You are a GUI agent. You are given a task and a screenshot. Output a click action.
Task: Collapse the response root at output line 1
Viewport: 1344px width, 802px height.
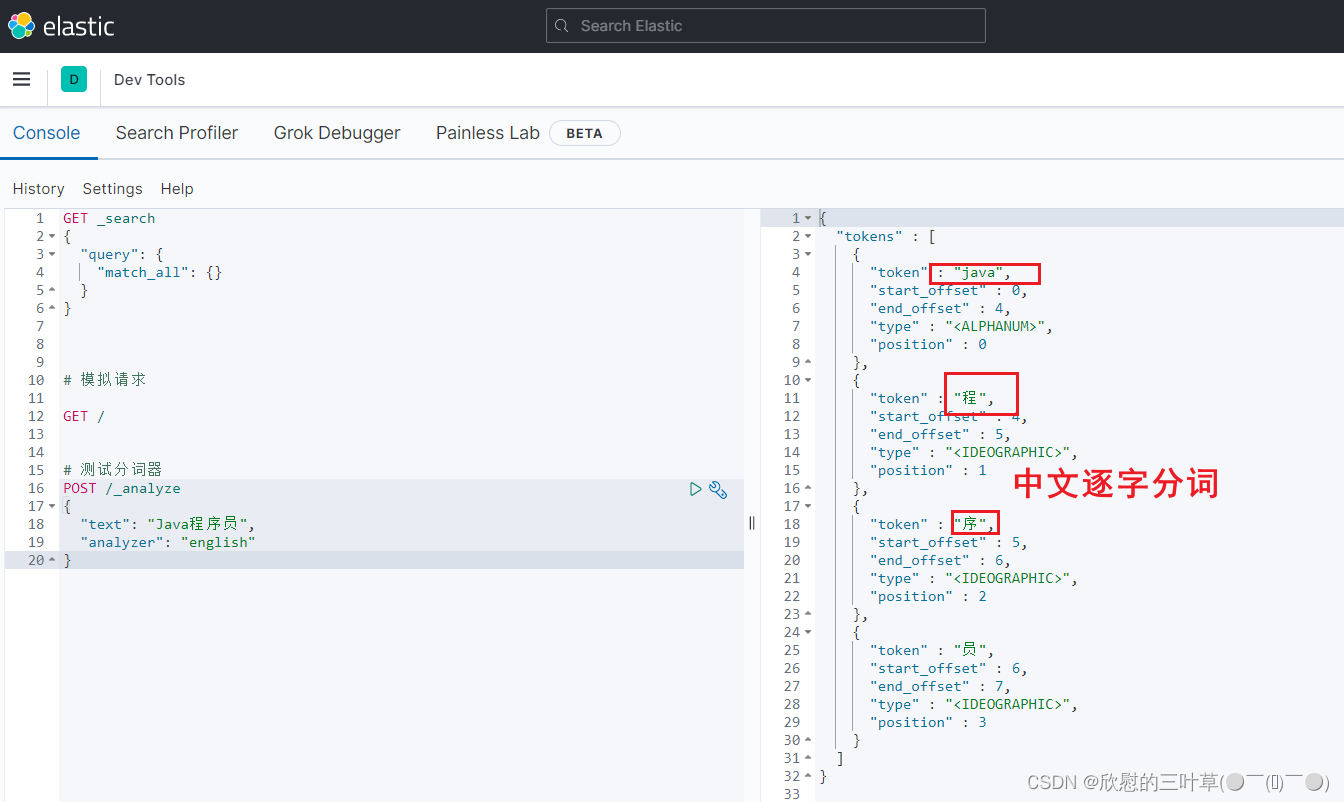[x=808, y=218]
